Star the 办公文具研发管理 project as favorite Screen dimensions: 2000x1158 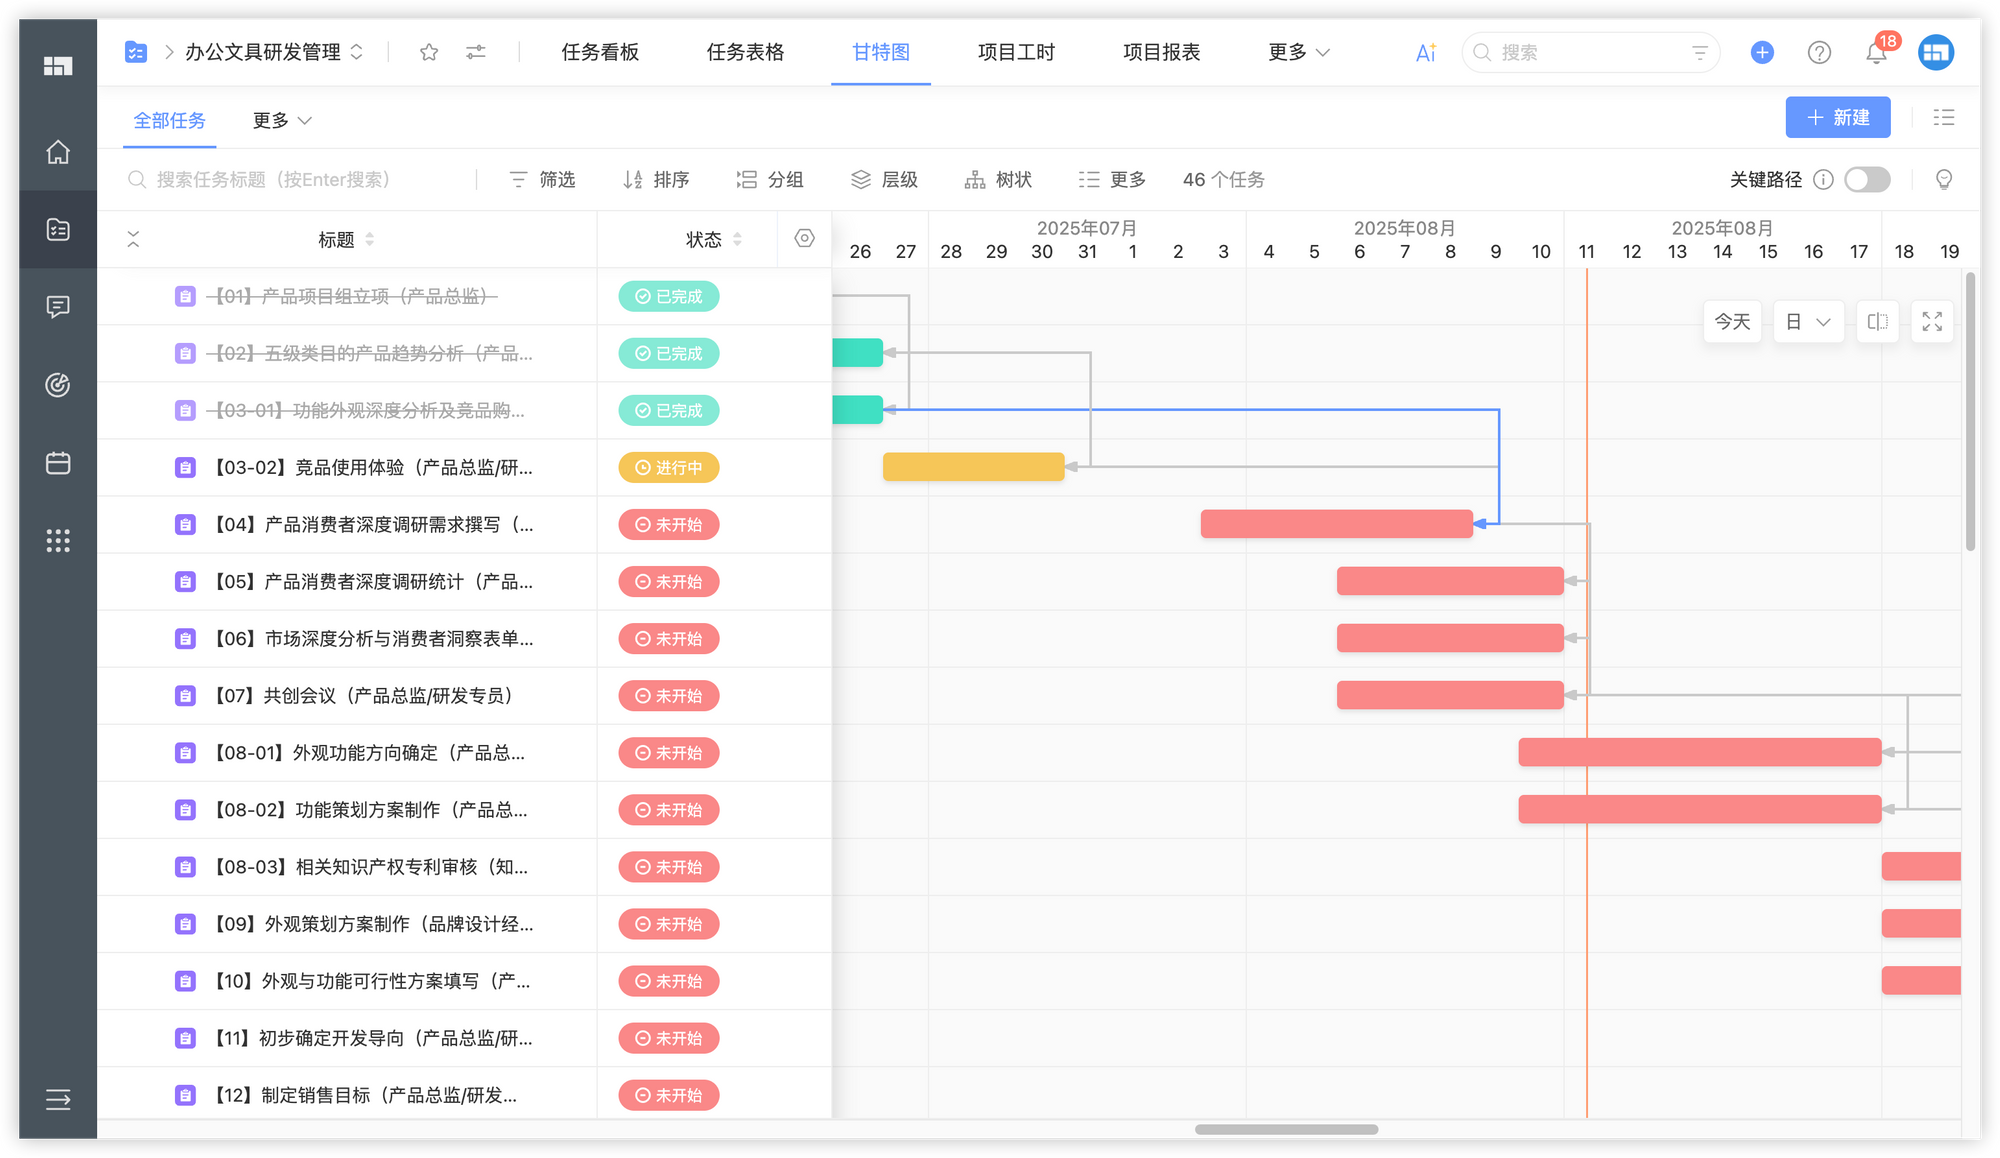click(428, 52)
